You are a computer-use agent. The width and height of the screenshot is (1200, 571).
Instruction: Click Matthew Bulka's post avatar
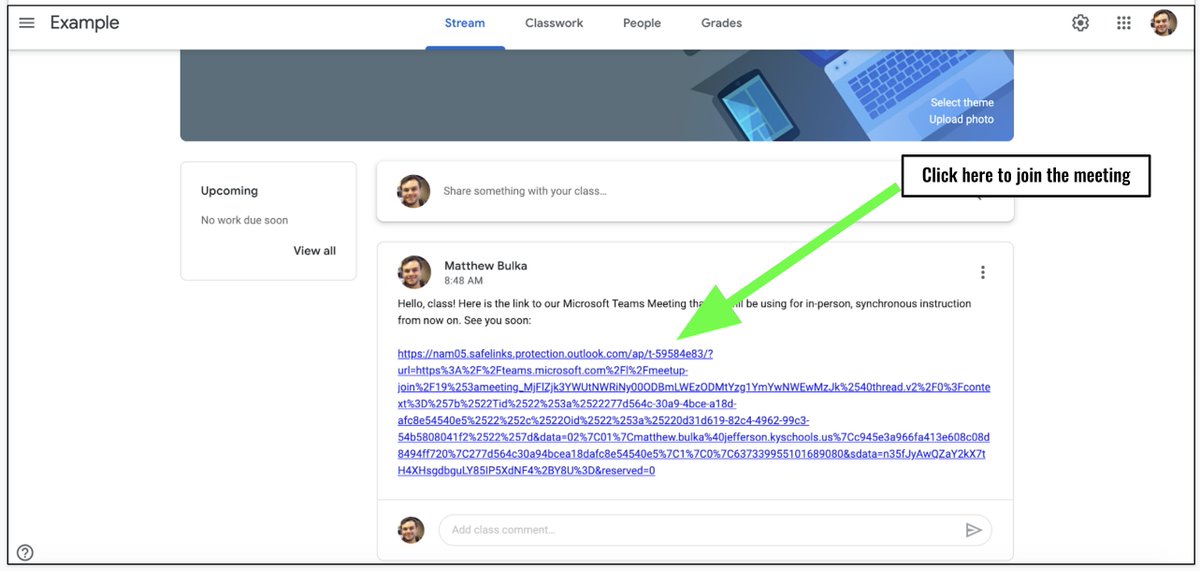[x=414, y=272]
